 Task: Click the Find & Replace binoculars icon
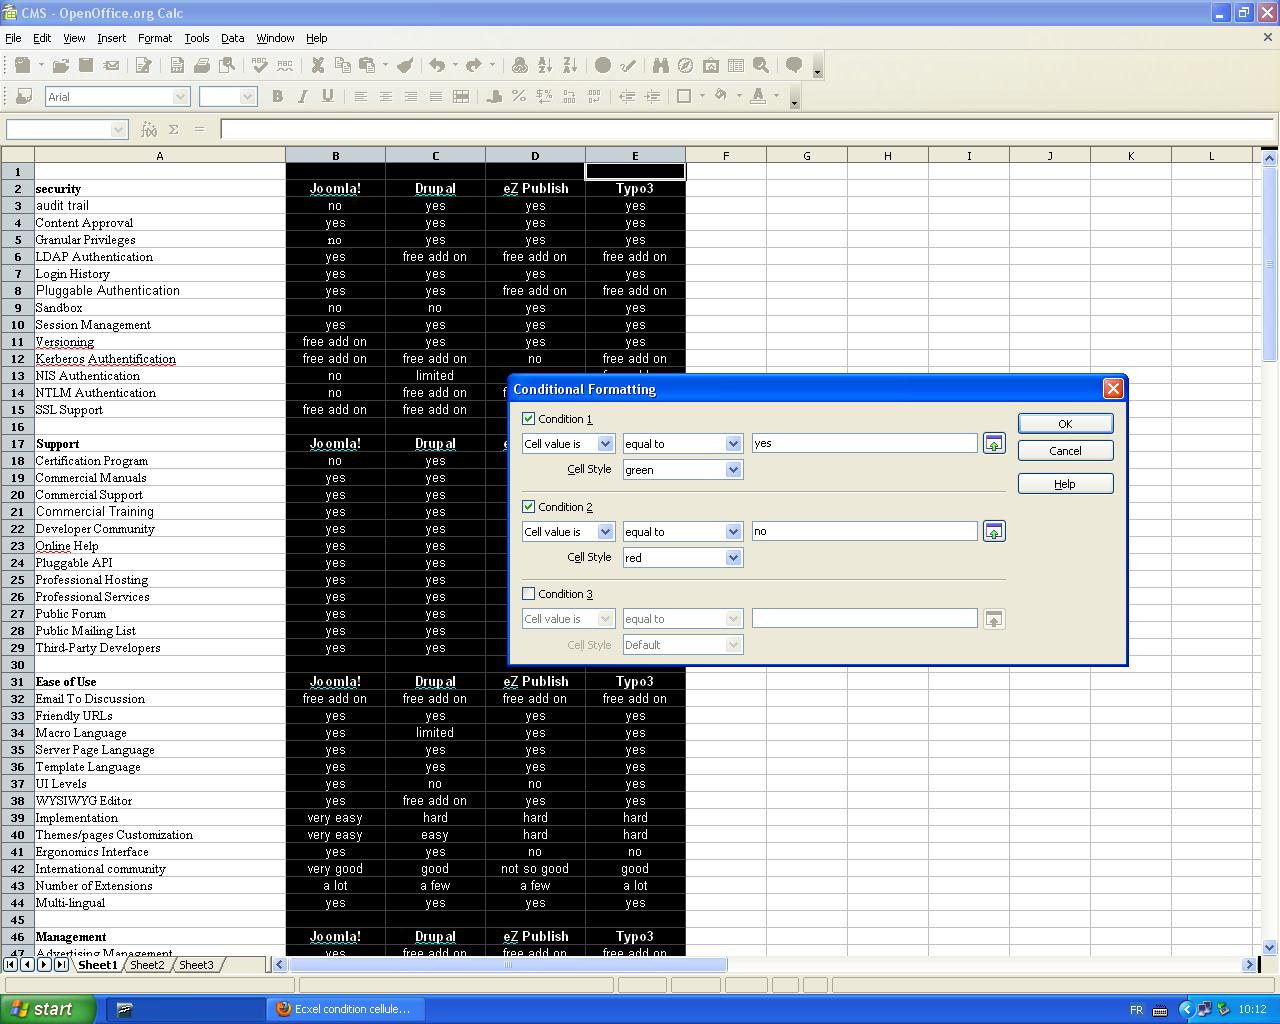[x=660, y=65]
